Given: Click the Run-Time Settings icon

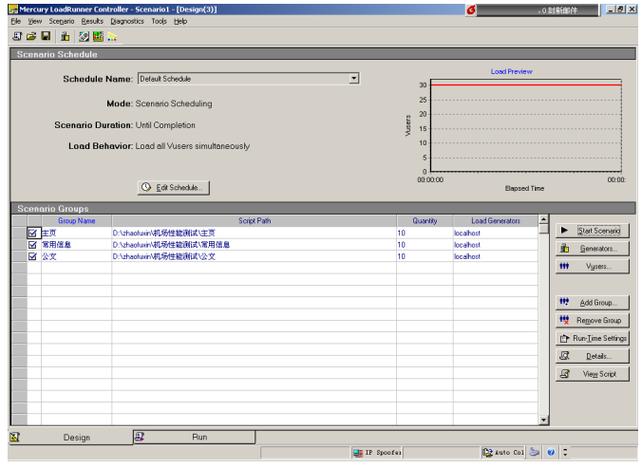Looking at the screenshot, I should pos(565,338).
